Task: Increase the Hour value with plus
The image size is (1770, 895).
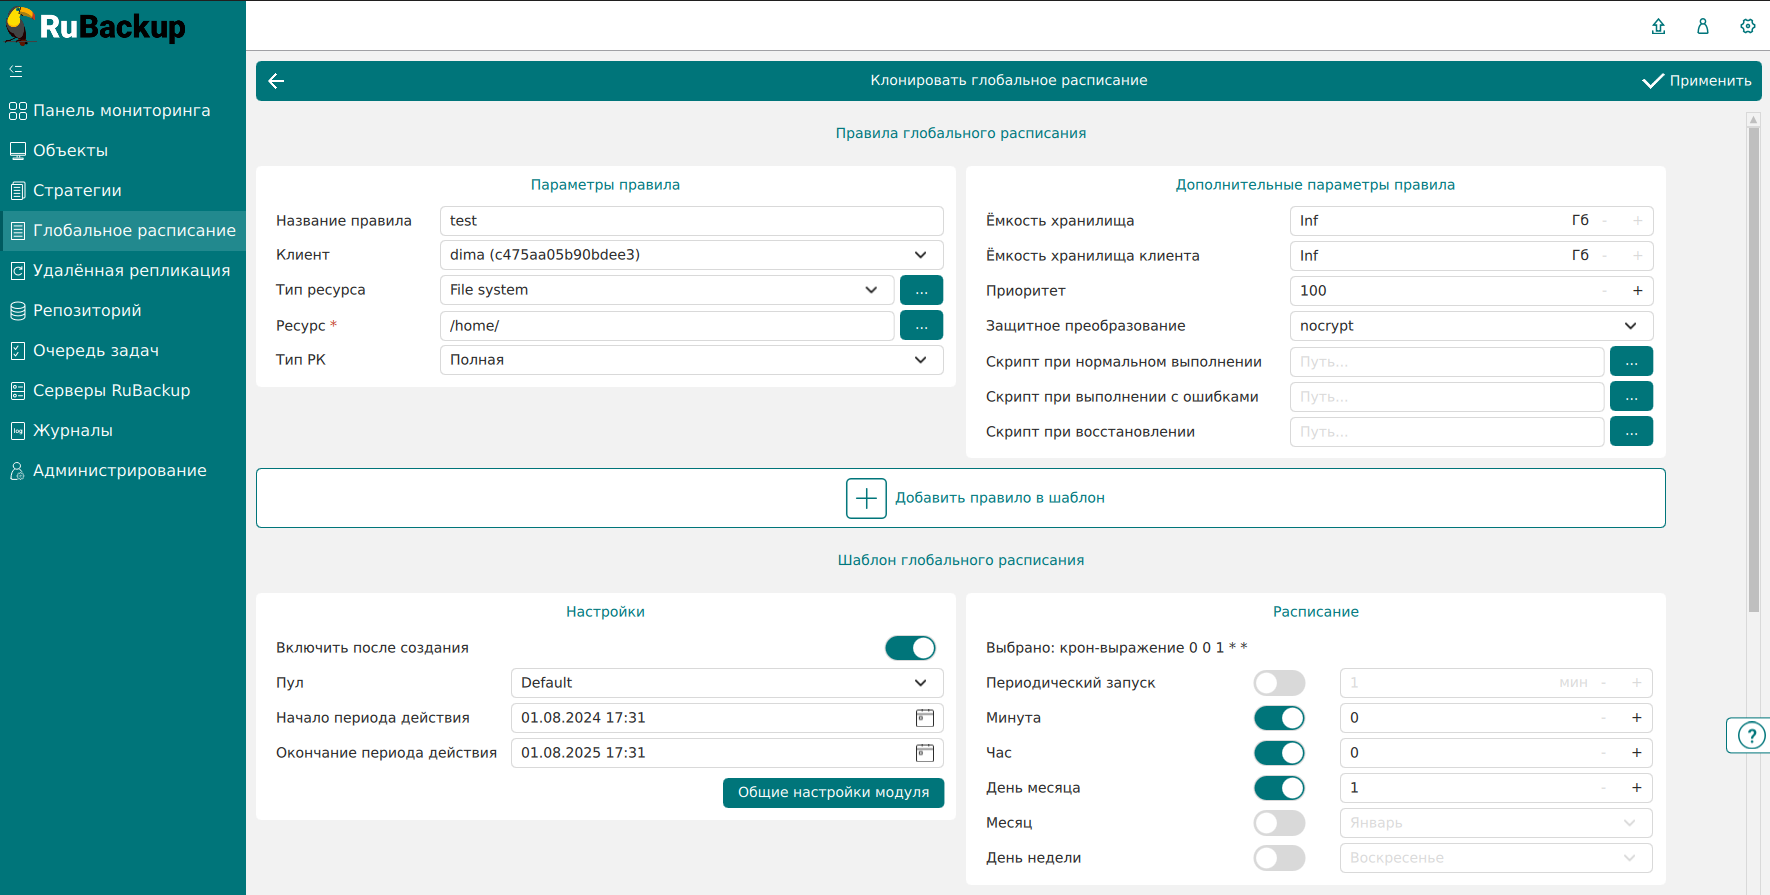Action: click(x=1637, y=753)
